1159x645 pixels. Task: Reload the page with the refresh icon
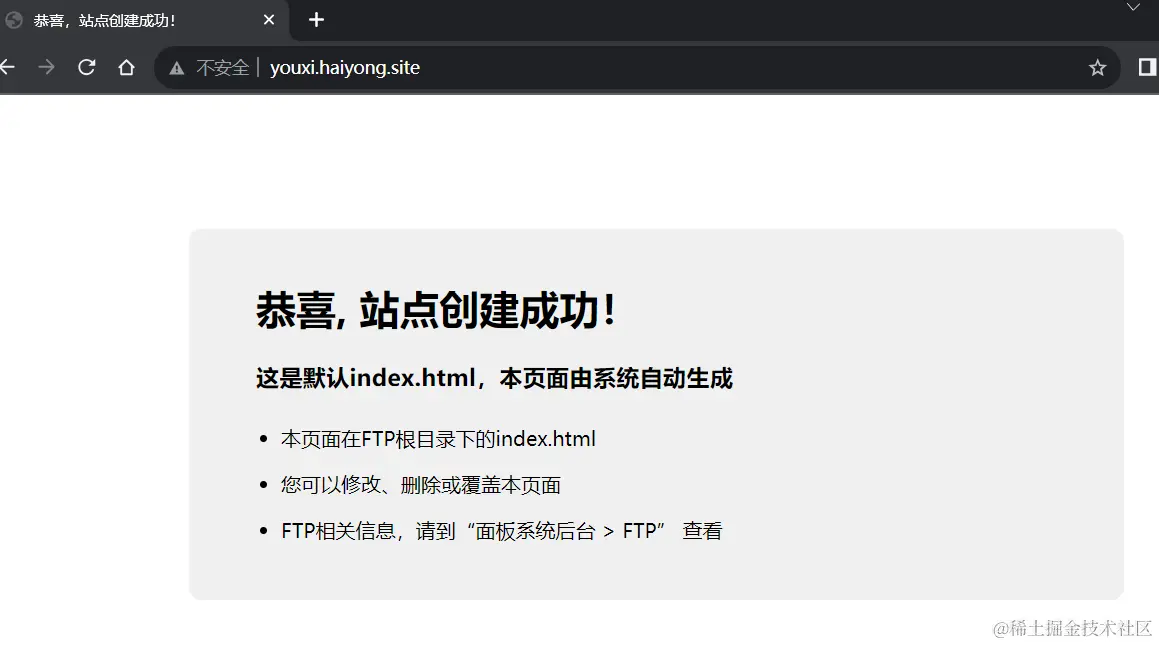(86, 67)
